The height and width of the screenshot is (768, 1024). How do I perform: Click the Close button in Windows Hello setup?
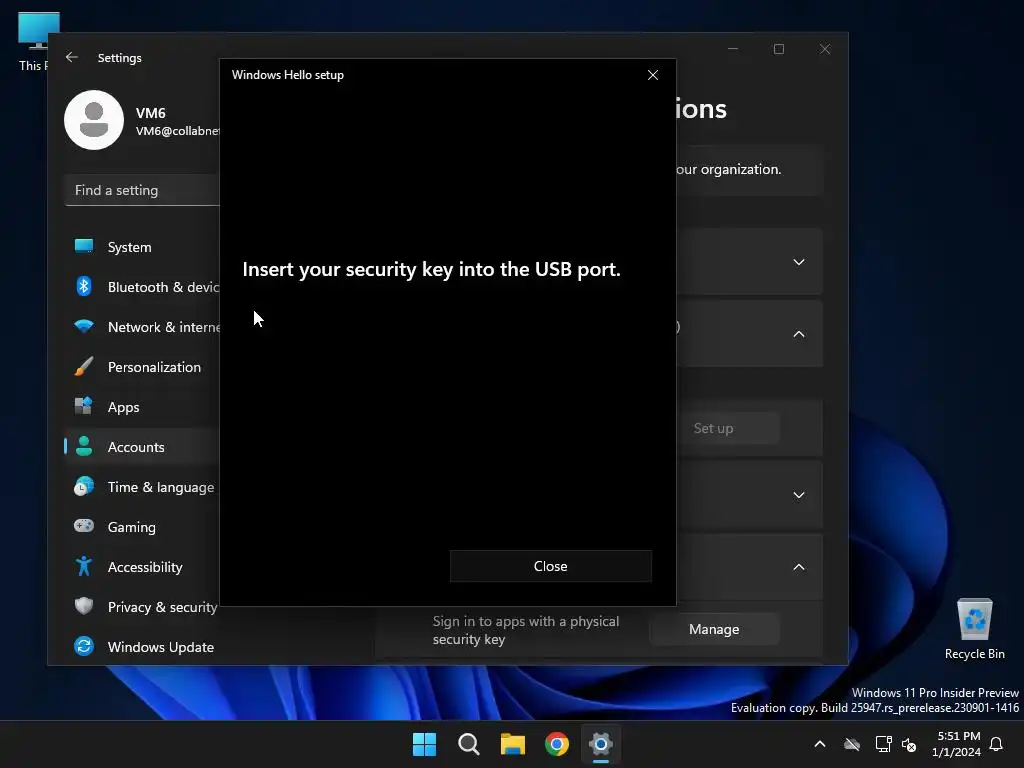coord(551,566)
